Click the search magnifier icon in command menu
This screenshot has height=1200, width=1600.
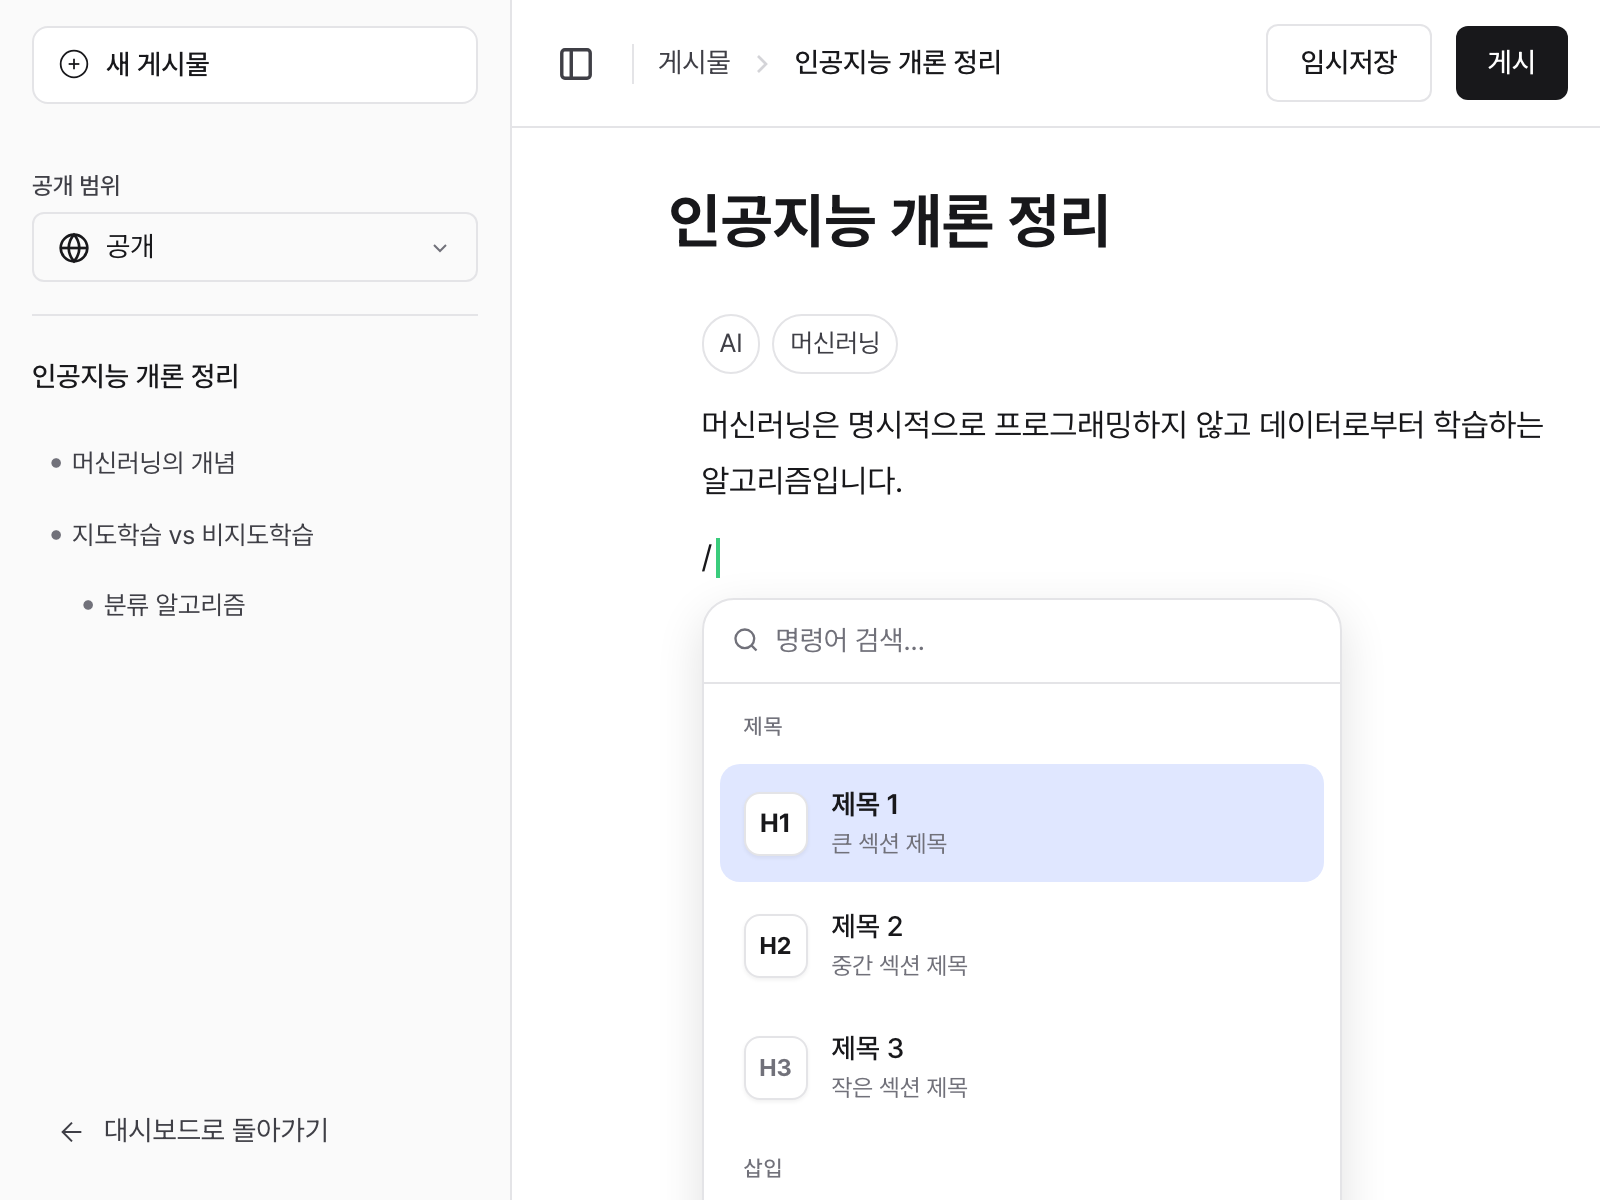click(x=746, y=640)
